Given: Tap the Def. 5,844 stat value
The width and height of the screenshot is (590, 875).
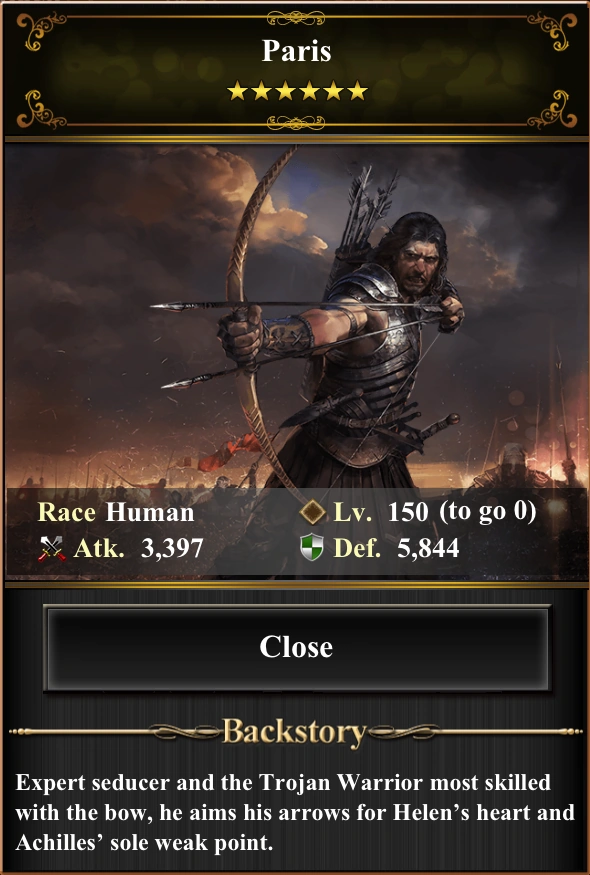Looking at the screenshot, I should tap(396, 548).
